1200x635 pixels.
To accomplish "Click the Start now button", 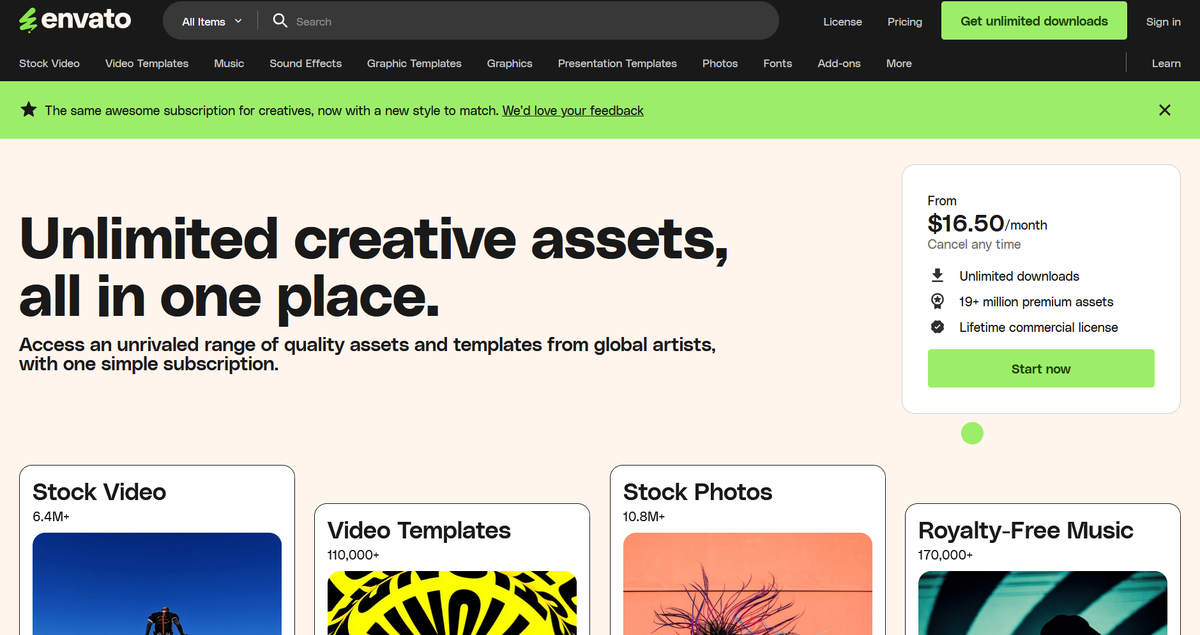I will 1041,368.
